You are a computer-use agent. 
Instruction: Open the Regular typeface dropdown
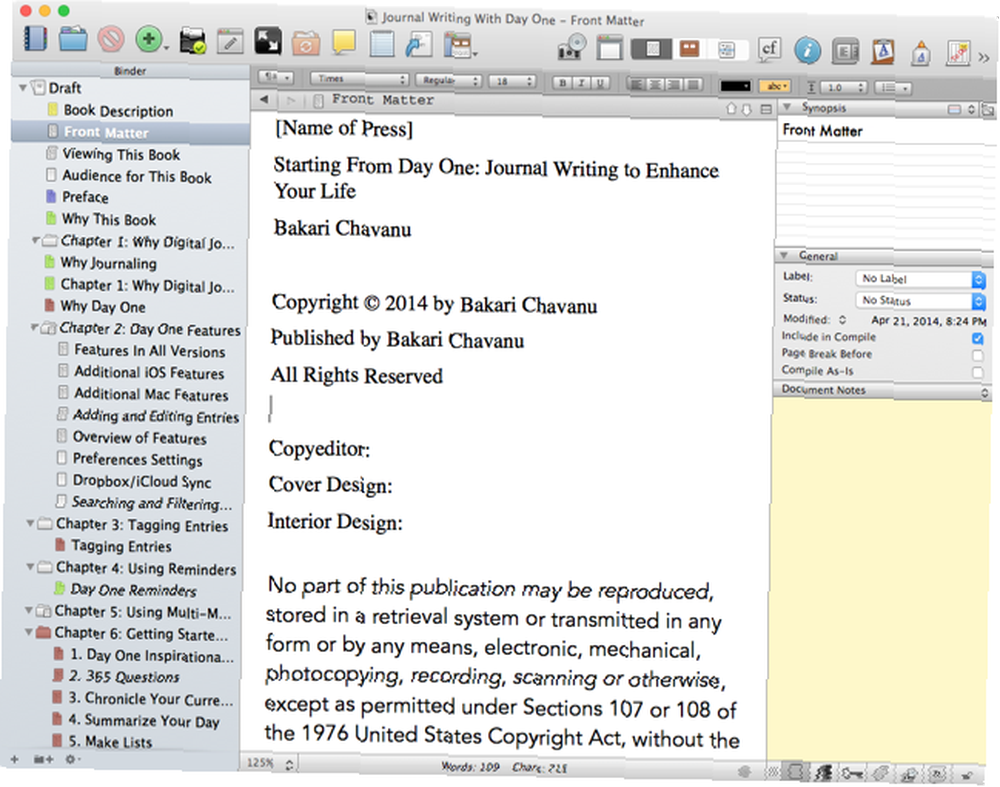(x=448, y=80)
